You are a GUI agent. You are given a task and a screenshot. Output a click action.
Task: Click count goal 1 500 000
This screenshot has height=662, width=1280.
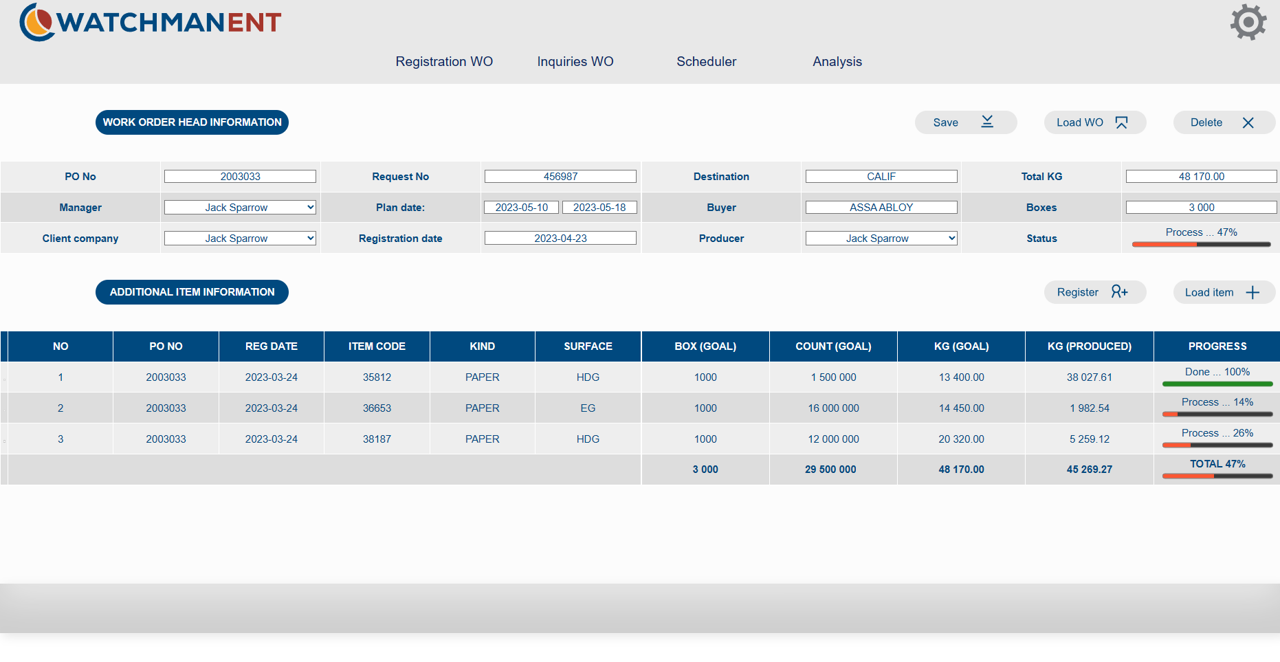point(833,377)
